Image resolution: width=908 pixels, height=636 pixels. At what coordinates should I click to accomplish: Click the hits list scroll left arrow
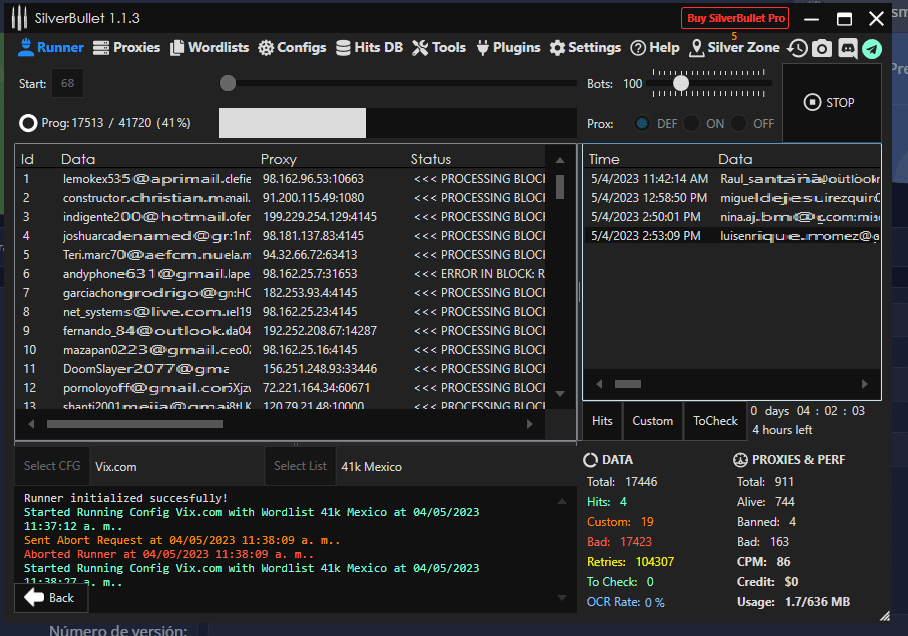tap(599, 383)
